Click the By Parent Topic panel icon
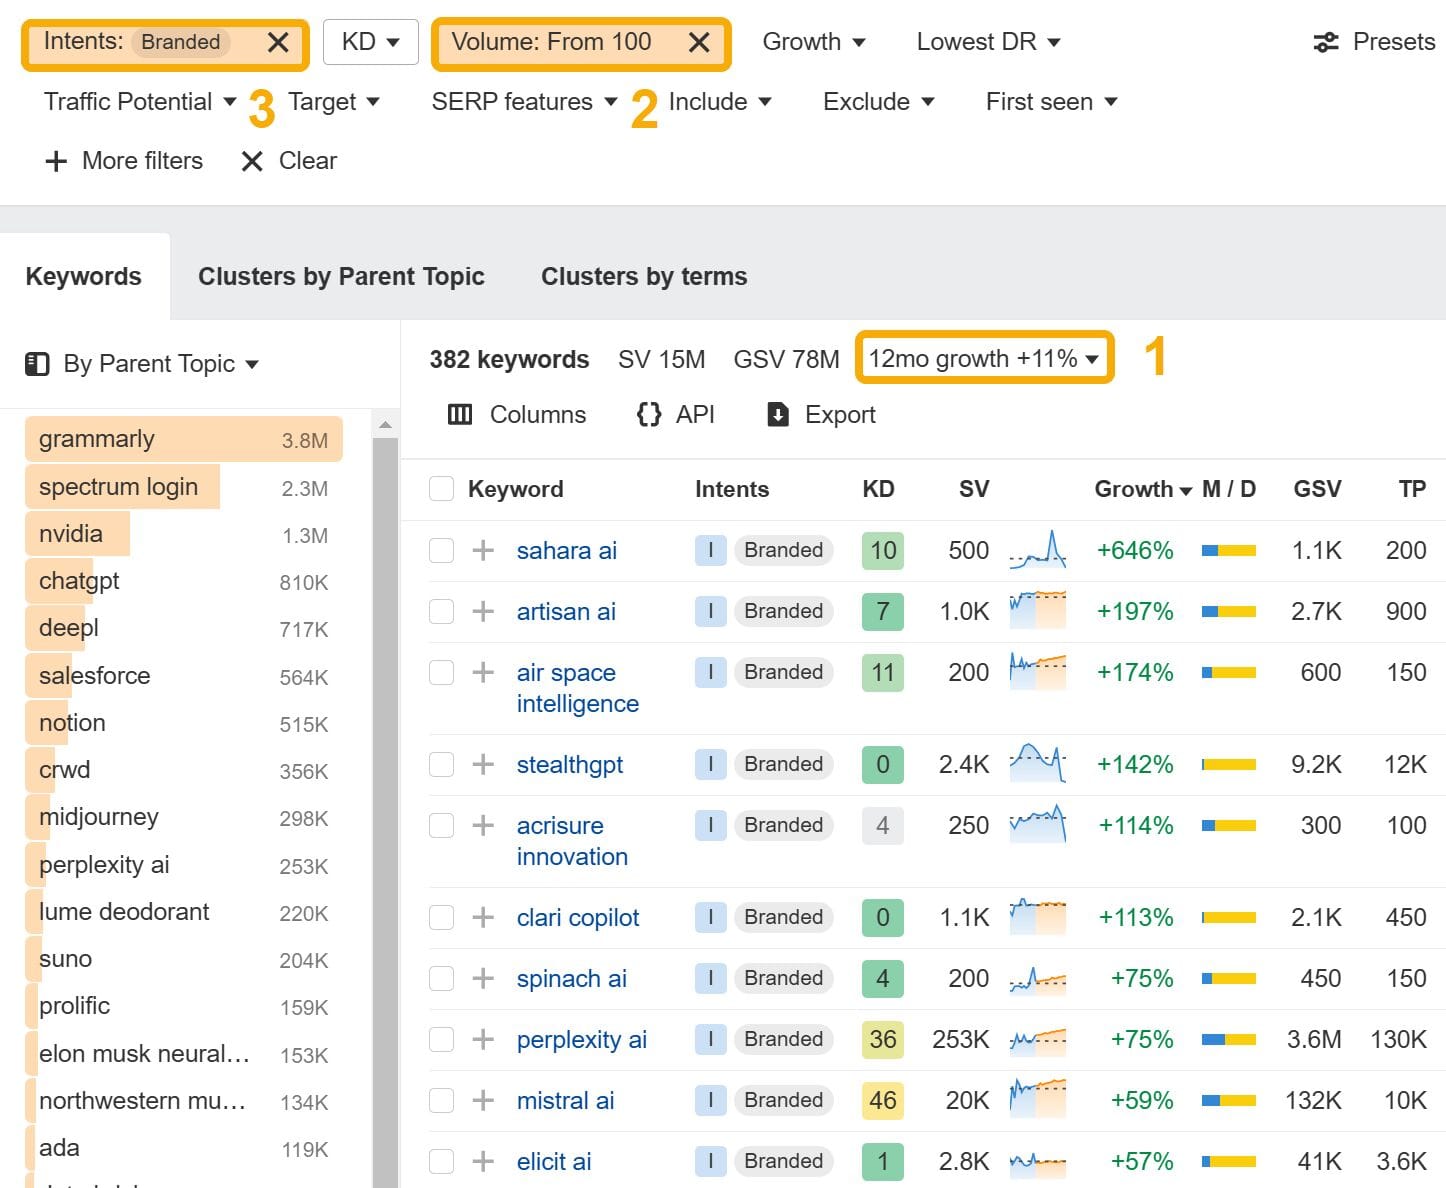 (x=37, y=364)
